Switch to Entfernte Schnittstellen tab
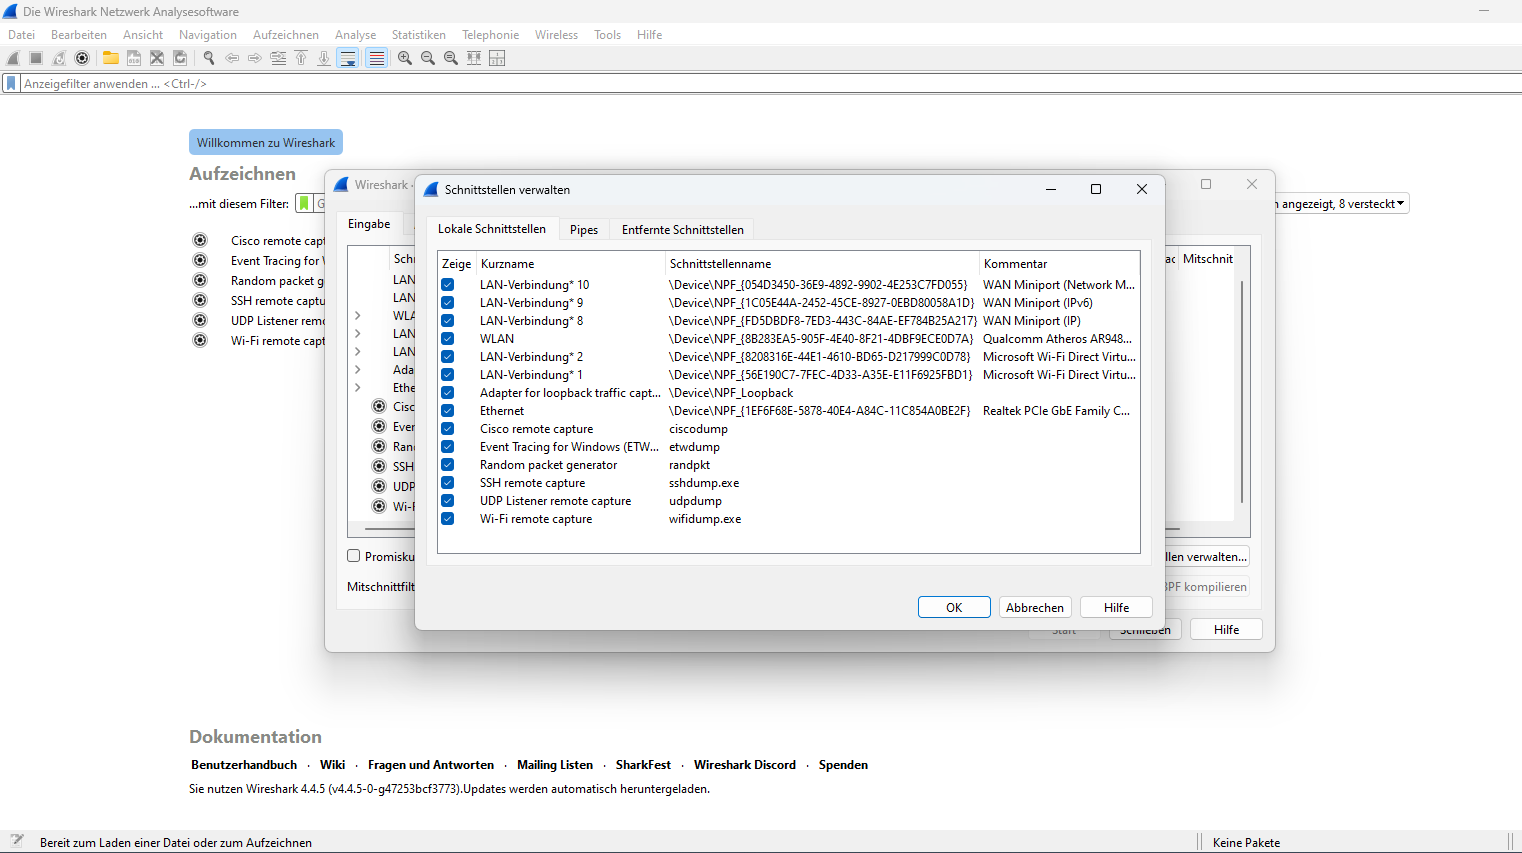Screen dimensions: 1522x853 click(x=683, y=229)
